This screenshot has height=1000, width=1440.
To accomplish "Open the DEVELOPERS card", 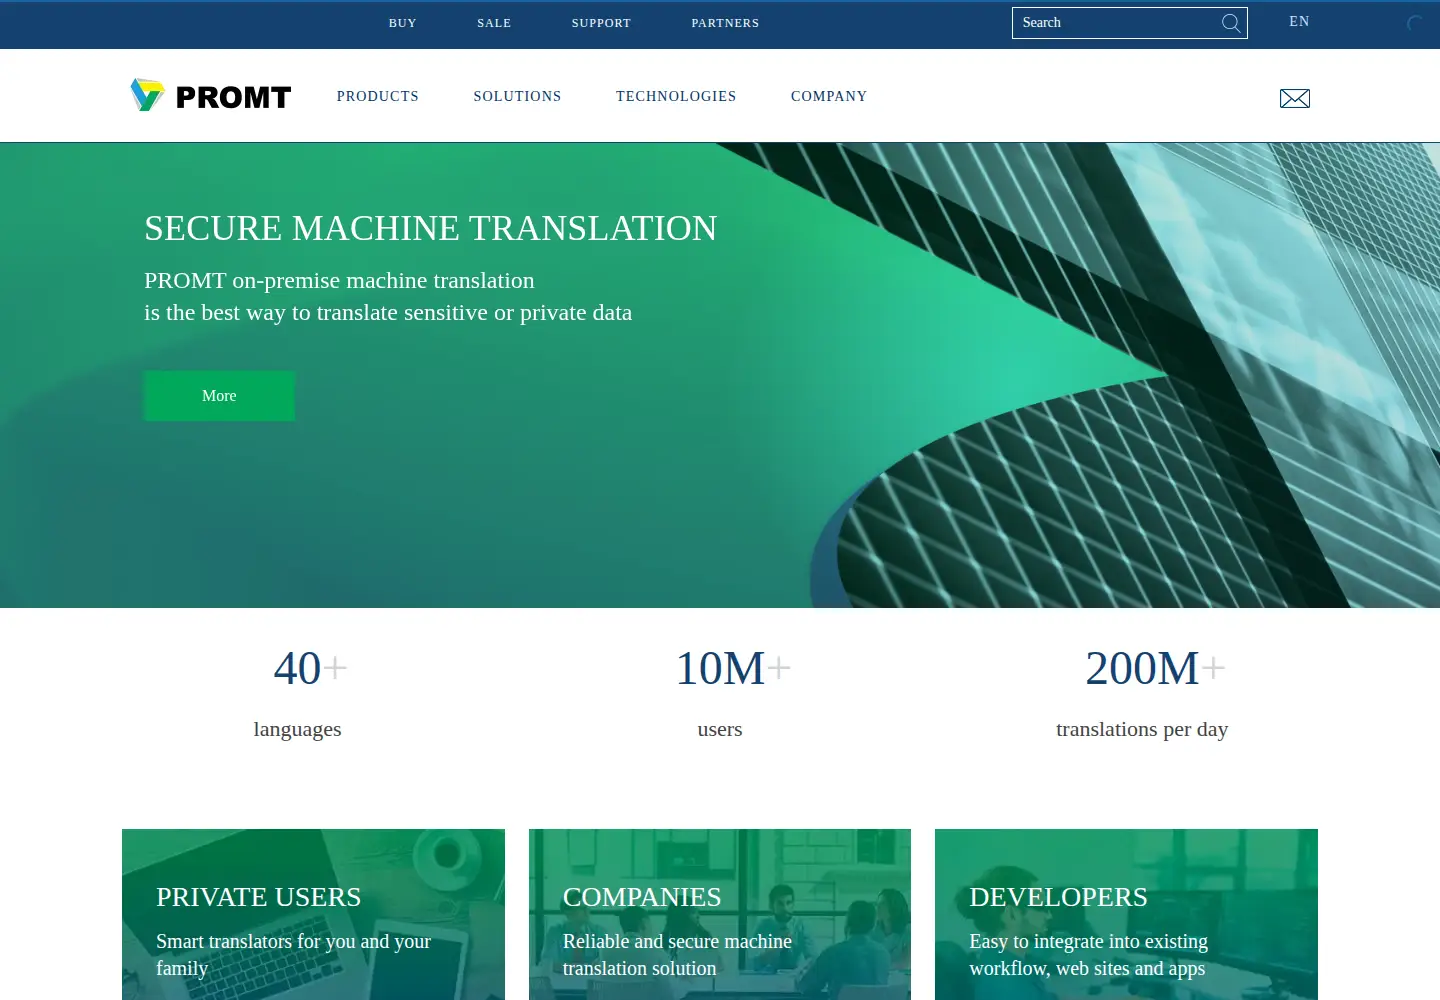I will pos(1126,914).
